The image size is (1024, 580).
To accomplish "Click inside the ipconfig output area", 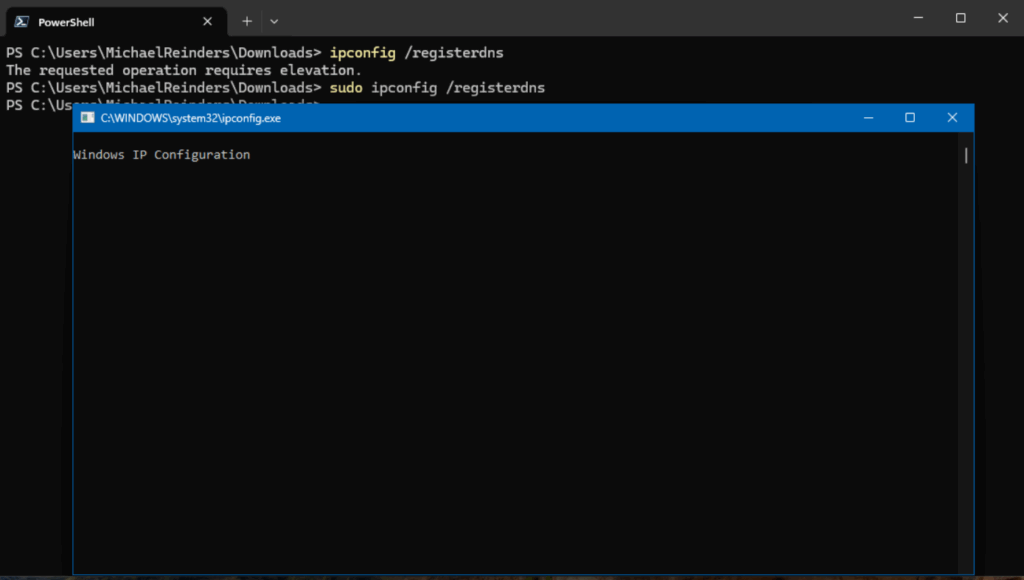I will (500, 350).
